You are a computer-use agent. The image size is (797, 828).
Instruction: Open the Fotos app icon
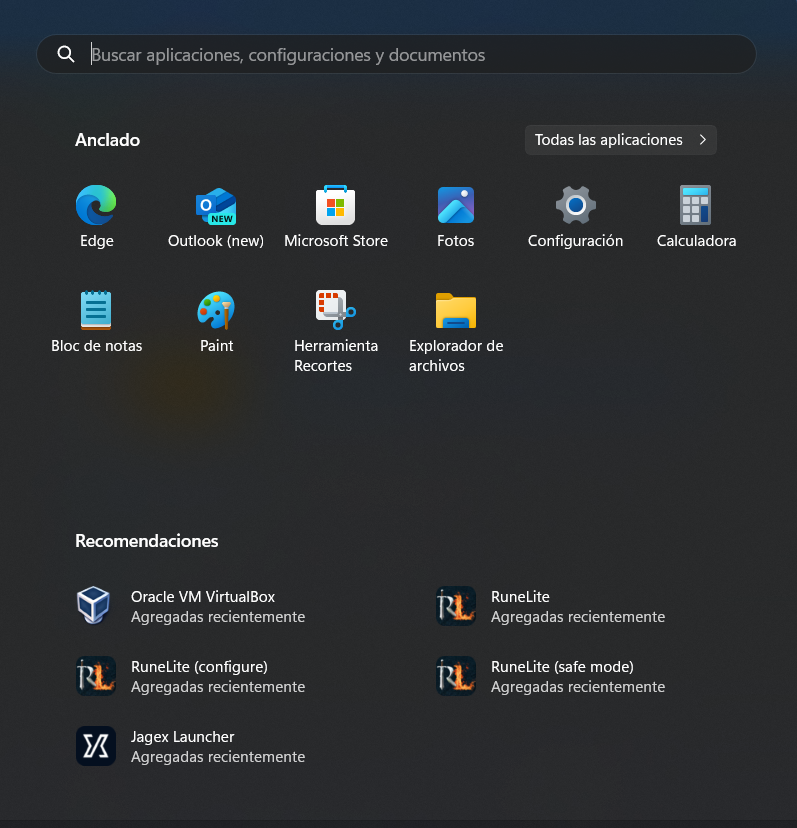[x=456, y=205]
